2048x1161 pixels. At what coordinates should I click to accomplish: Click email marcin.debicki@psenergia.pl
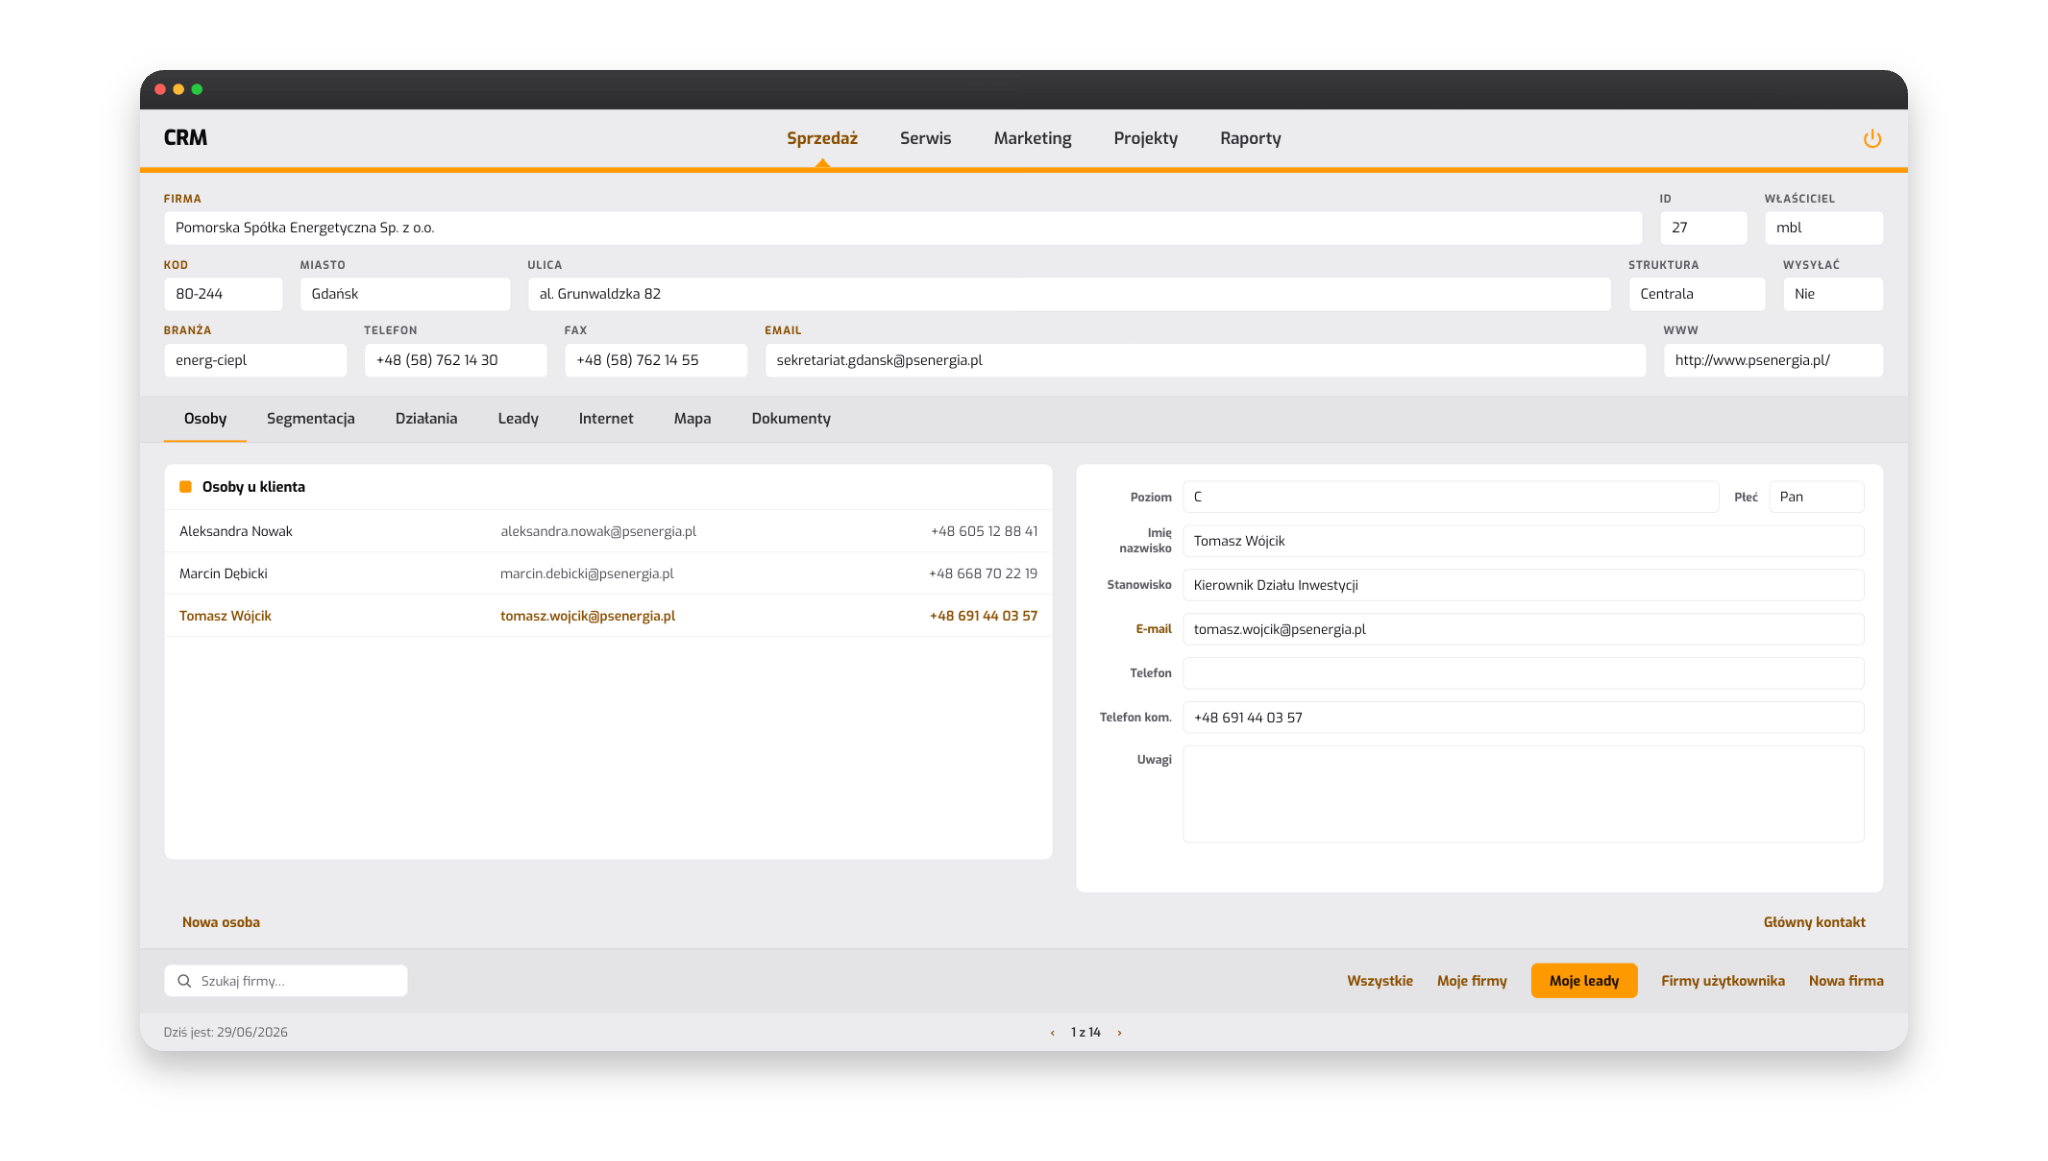[587, 574]
